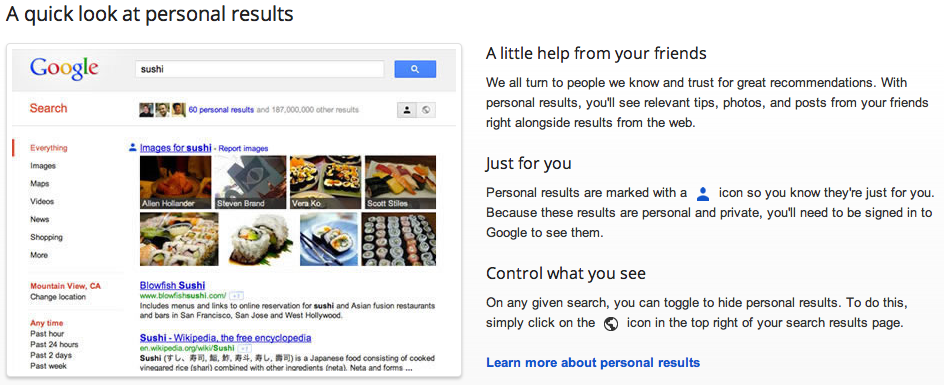Click Learn more about personal results
The image size is (944, 385).
click(x=593, y=363)
